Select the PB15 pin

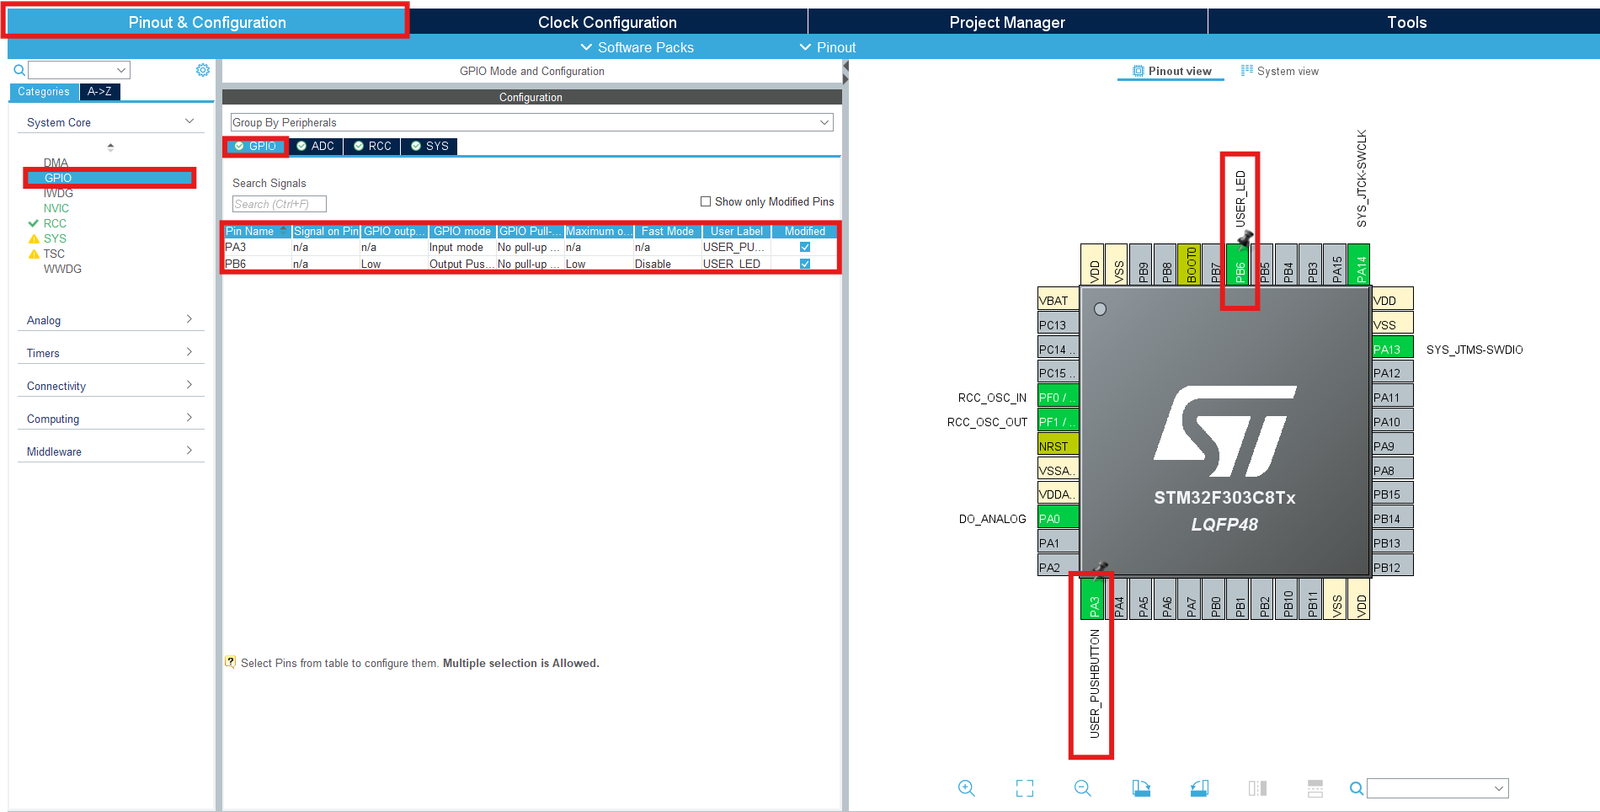[x=1392, y=494]
